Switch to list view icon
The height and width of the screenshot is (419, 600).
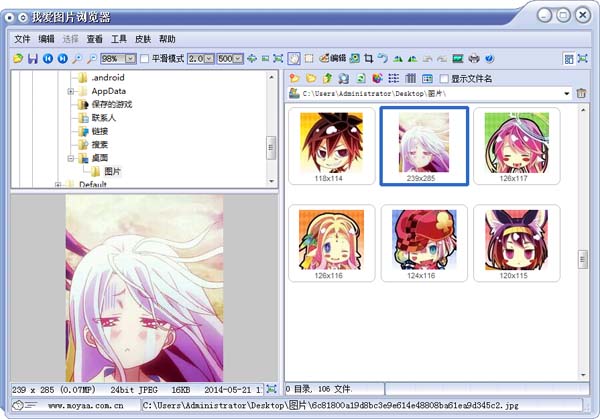[x=394, y=78]
